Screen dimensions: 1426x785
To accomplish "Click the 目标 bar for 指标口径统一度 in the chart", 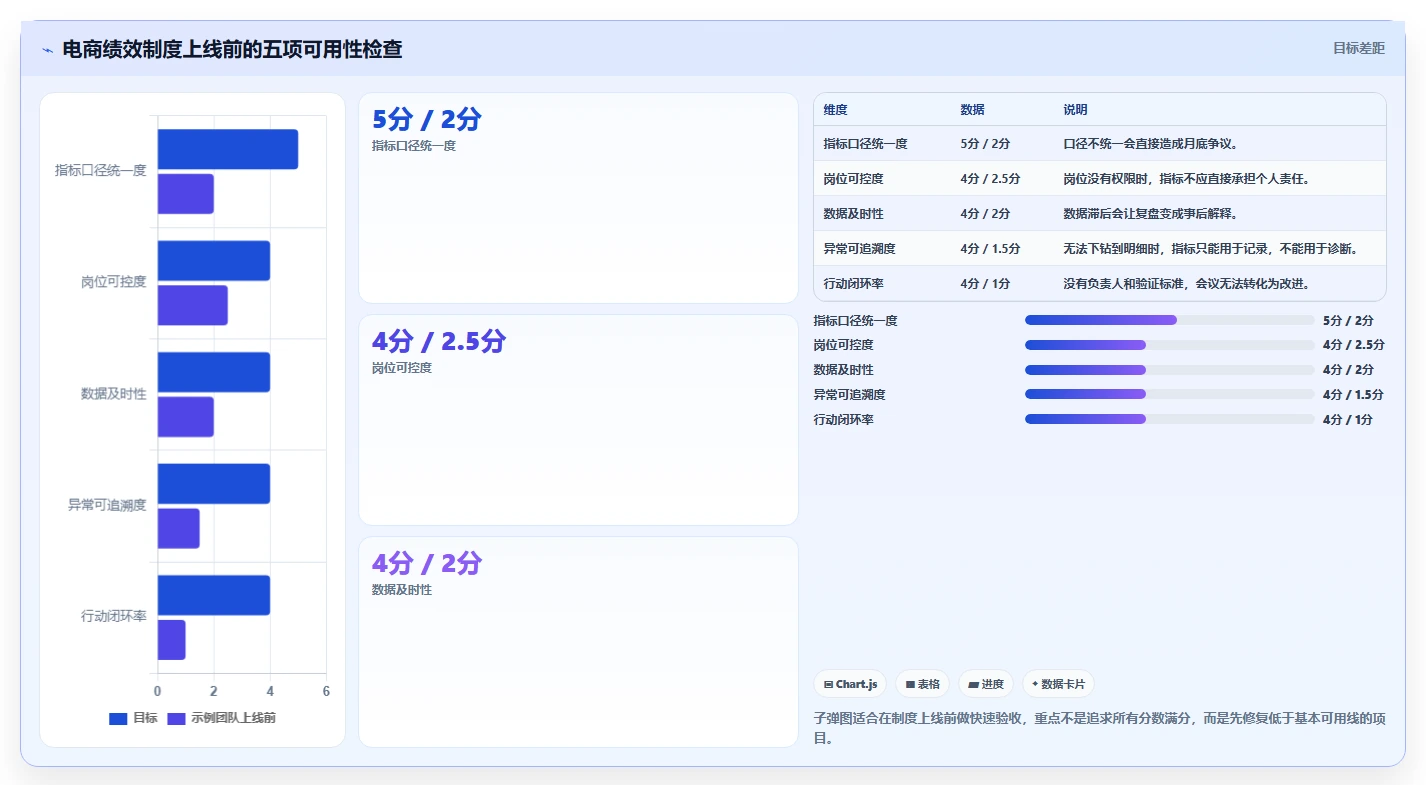I will click(227, 149).
